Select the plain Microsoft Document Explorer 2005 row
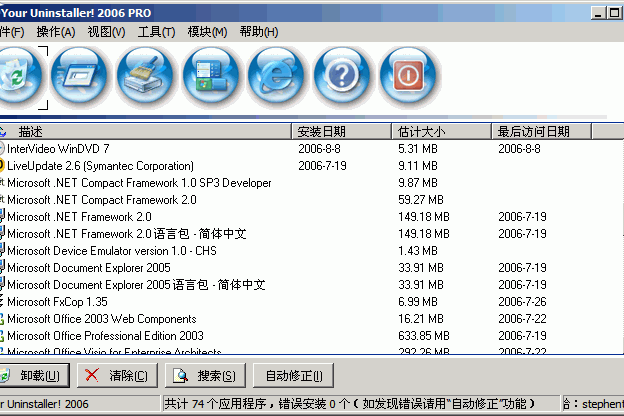 [x=89, y=268]
